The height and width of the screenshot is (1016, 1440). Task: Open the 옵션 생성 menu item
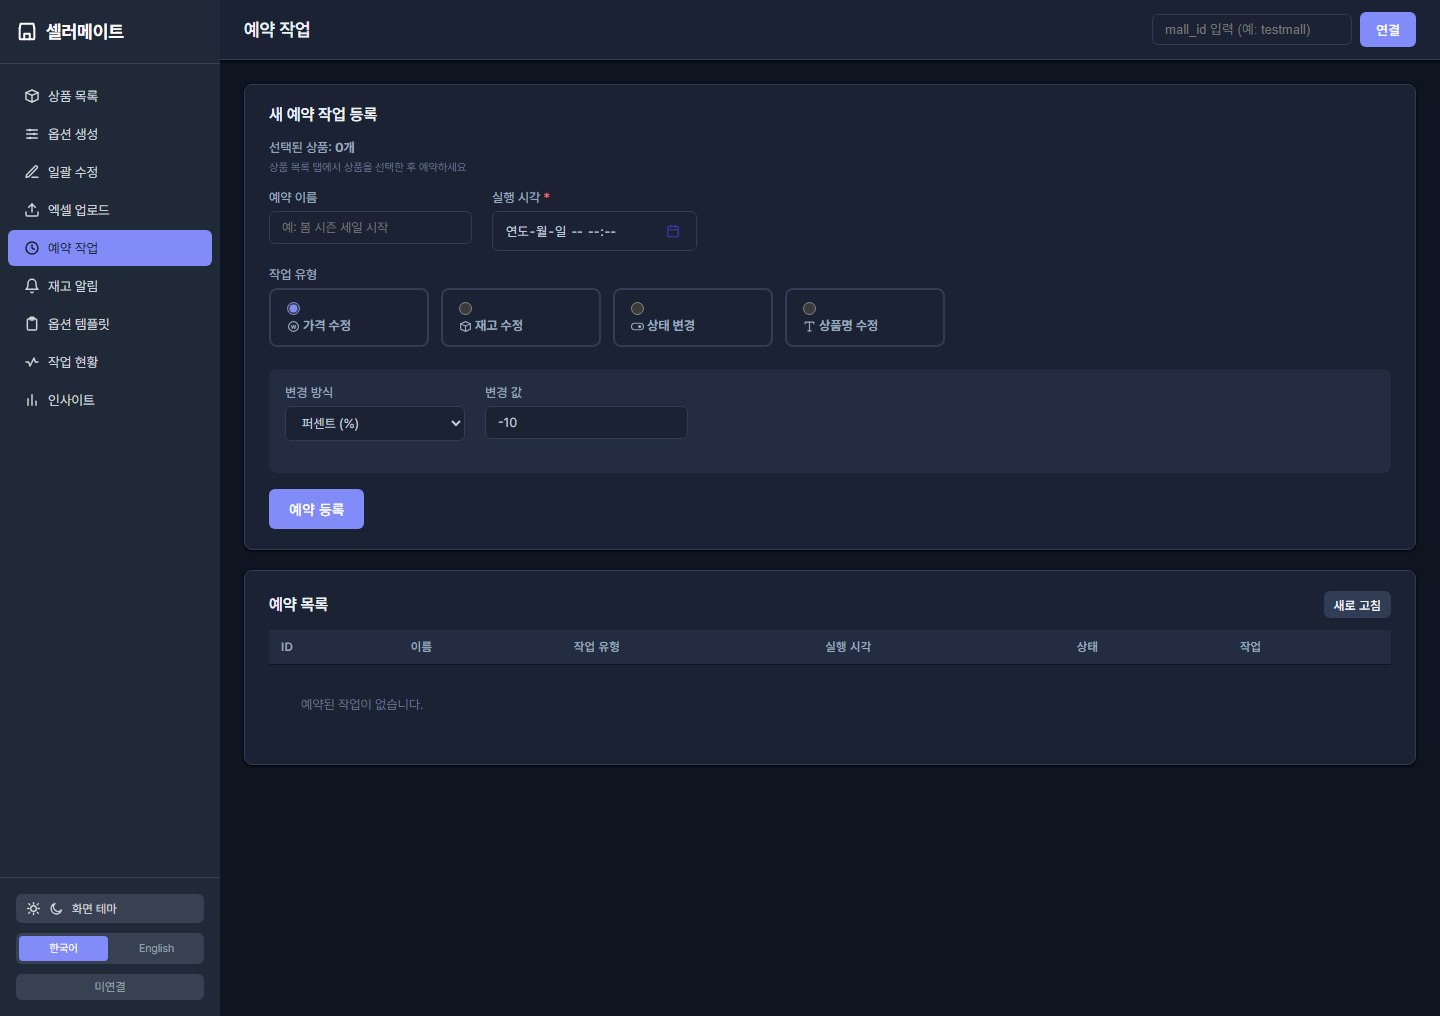pyautogui.click(x=110, y=134)
